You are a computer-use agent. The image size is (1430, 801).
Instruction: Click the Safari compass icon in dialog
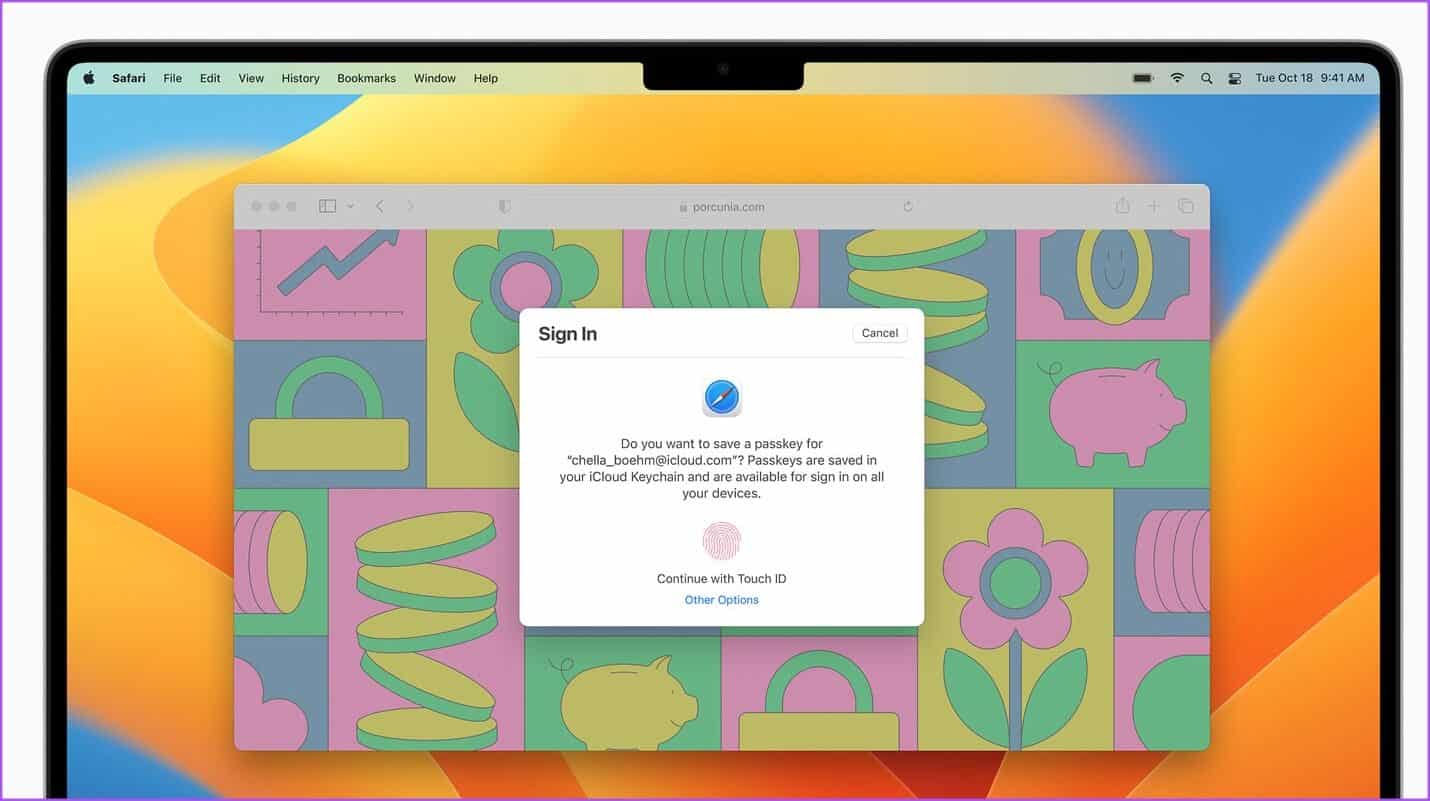point(722,398)
